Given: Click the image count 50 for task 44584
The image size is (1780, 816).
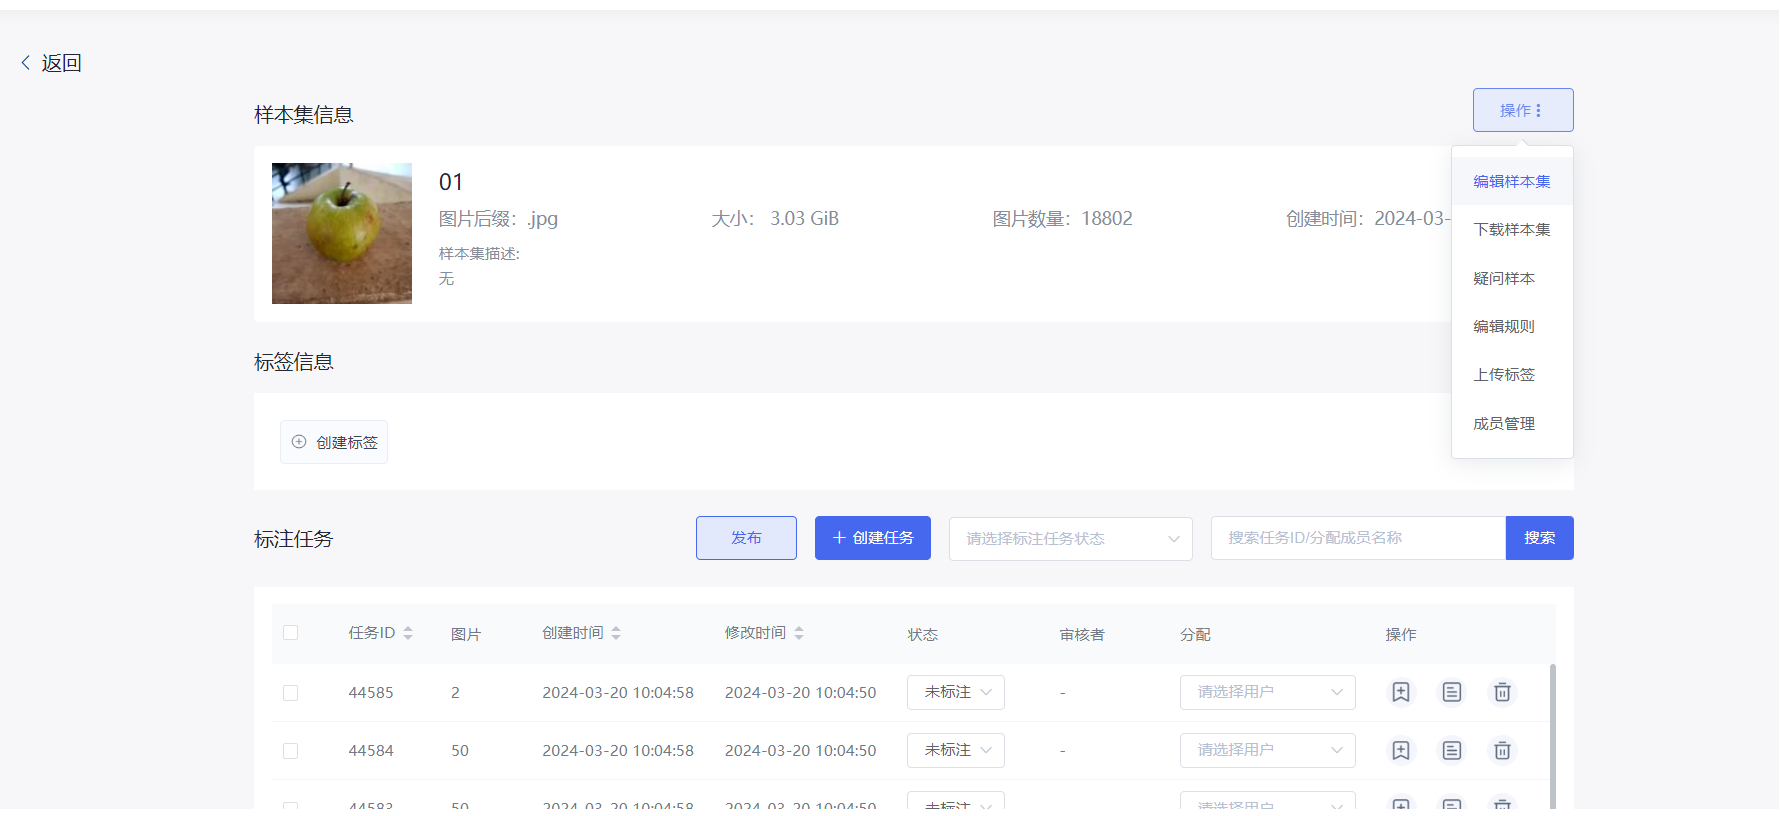Looking at the screenshot, I should click(460, 751).
